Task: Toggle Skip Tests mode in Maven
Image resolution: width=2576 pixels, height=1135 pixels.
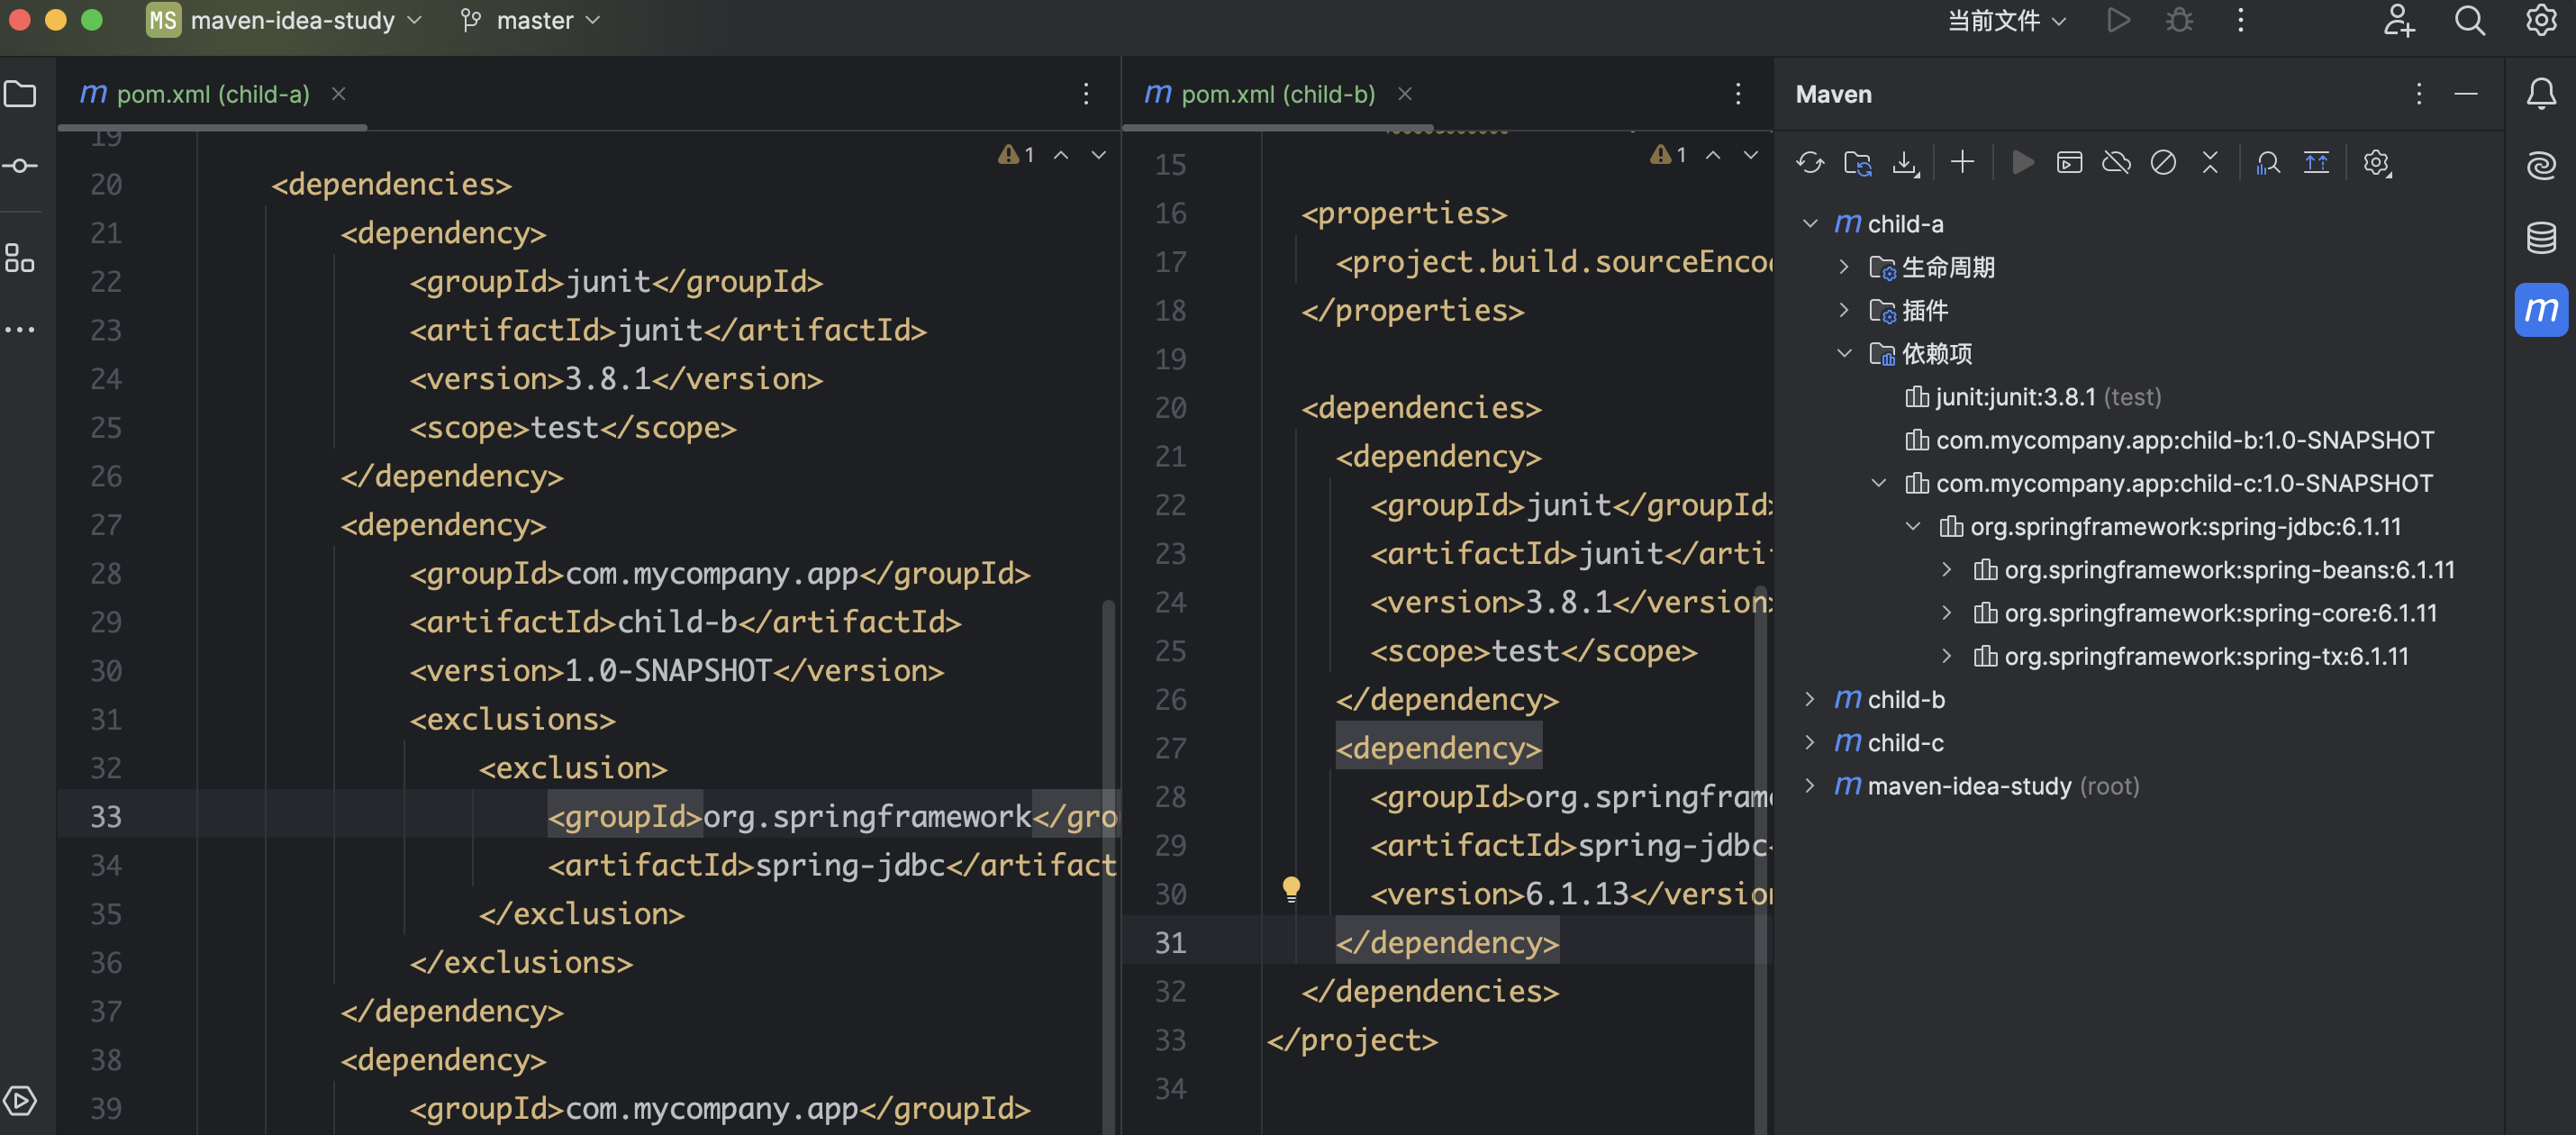Action: point(2163,162)
